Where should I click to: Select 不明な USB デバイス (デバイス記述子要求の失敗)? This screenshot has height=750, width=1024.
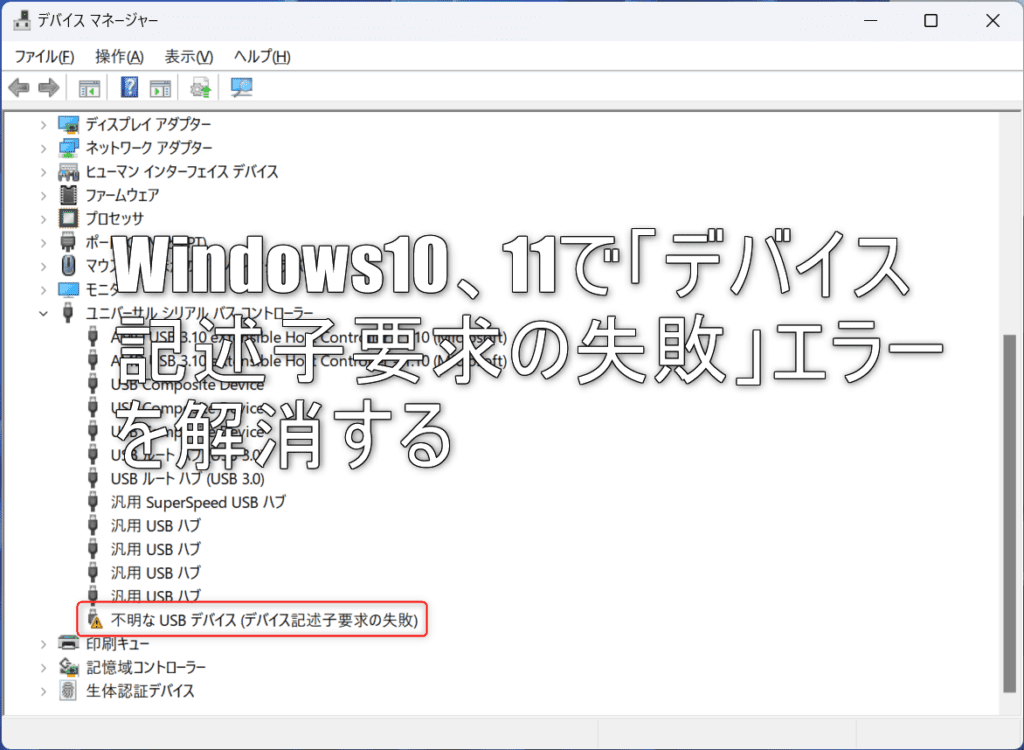click(264, 619)
